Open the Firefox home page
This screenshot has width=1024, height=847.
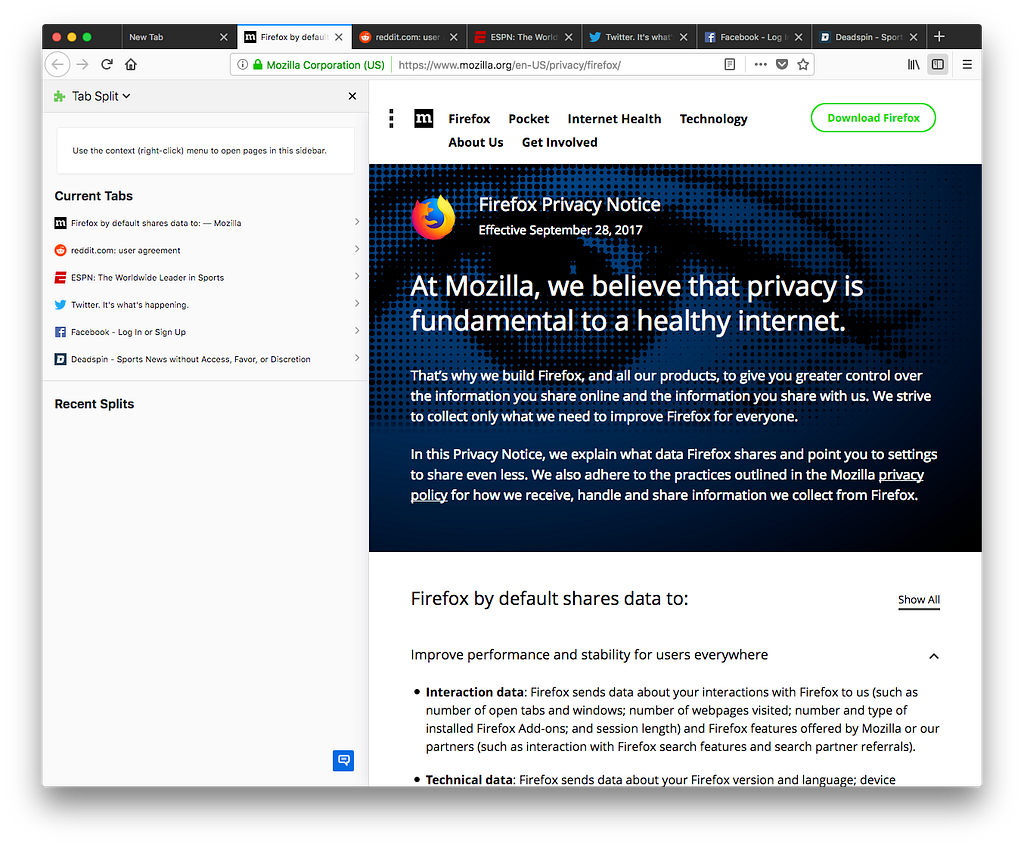131,64
